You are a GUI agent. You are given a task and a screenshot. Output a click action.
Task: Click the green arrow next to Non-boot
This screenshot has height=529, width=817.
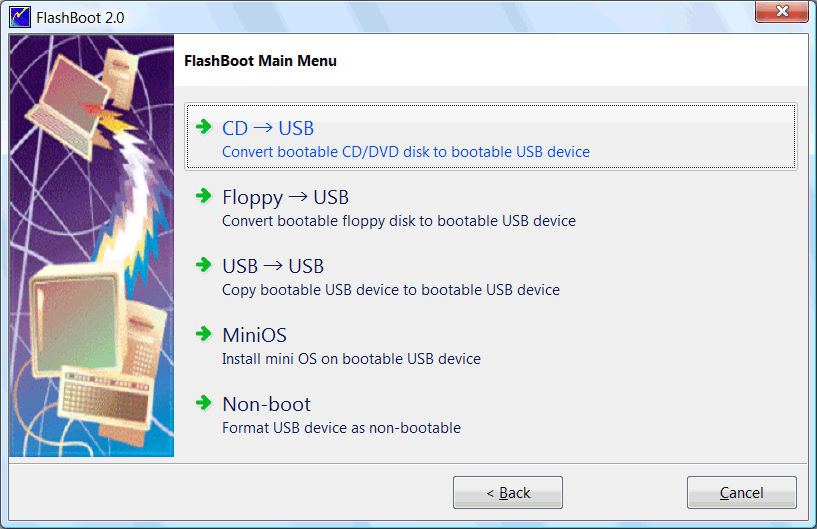tap(204, 403)
